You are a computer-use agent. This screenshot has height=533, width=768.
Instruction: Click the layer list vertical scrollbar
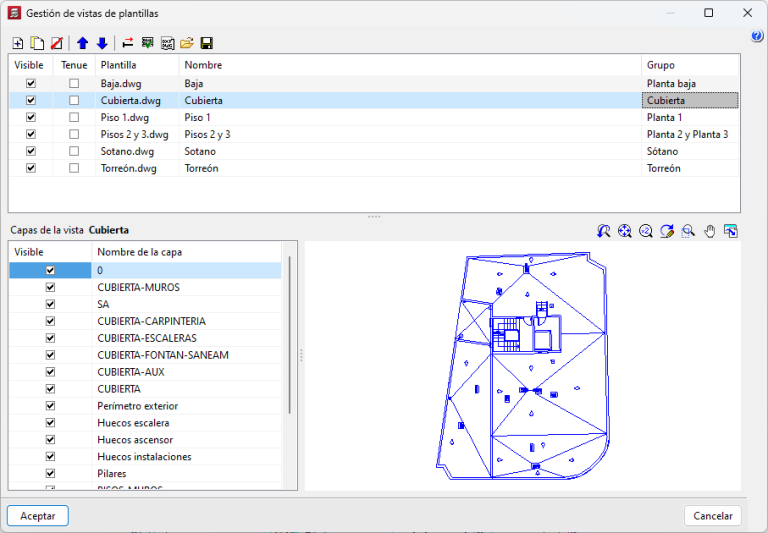tap(289, 335)
